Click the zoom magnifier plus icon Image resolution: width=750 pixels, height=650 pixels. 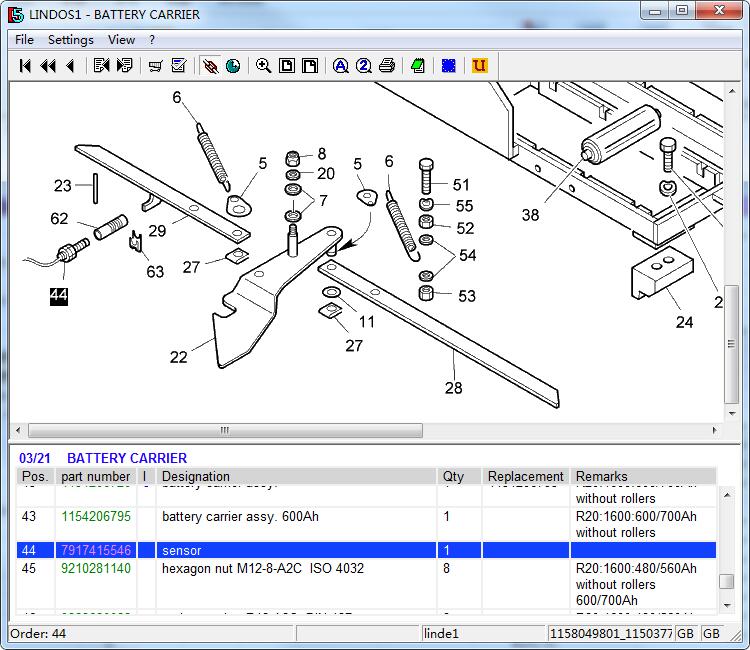click(264, 66)
